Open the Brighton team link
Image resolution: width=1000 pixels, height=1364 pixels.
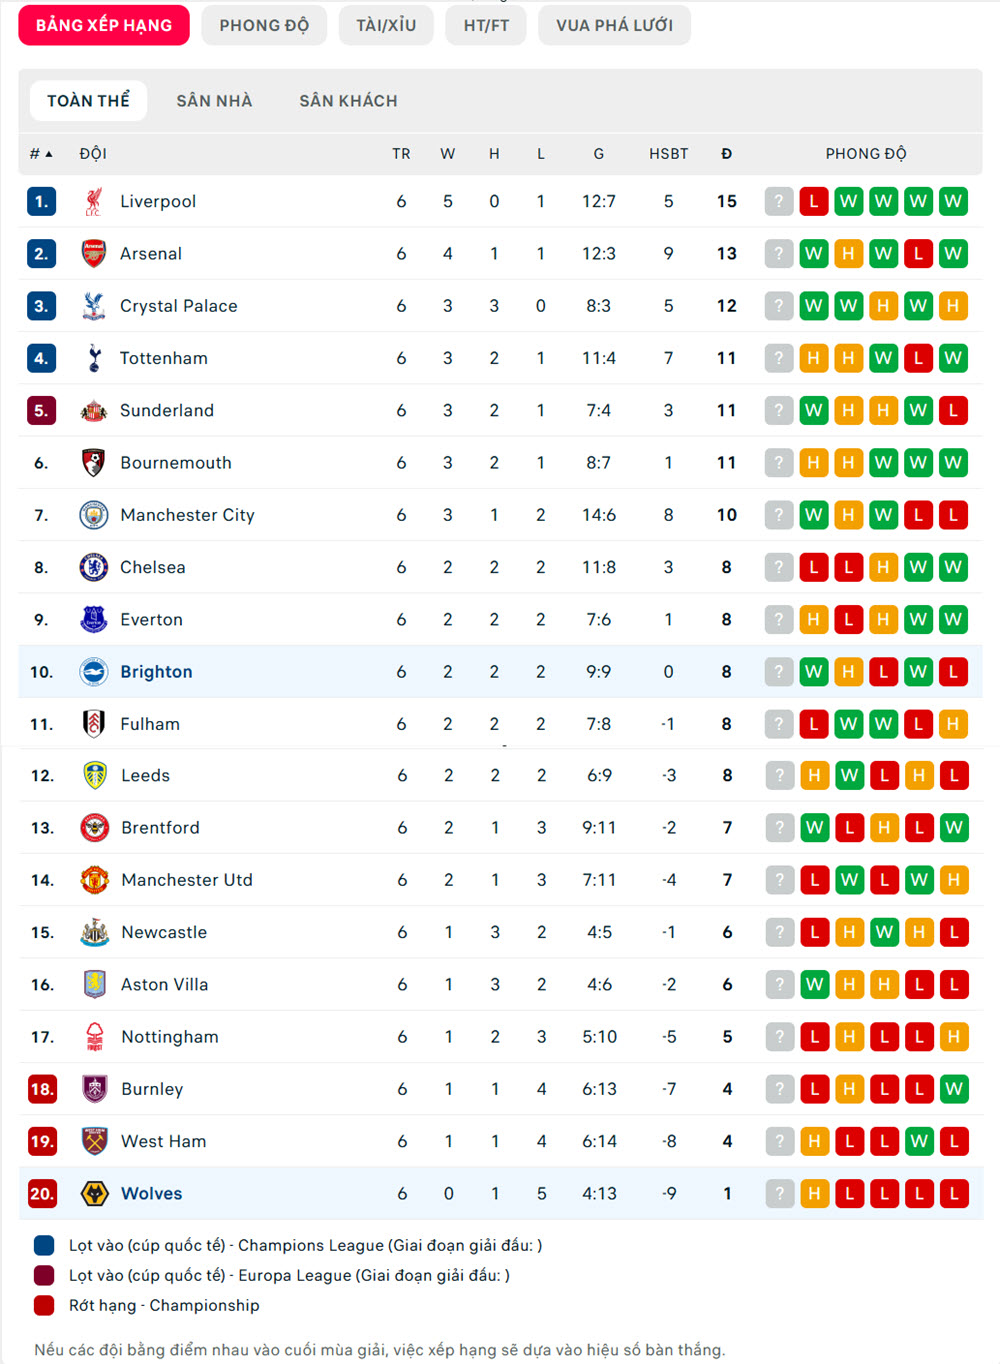156,672
